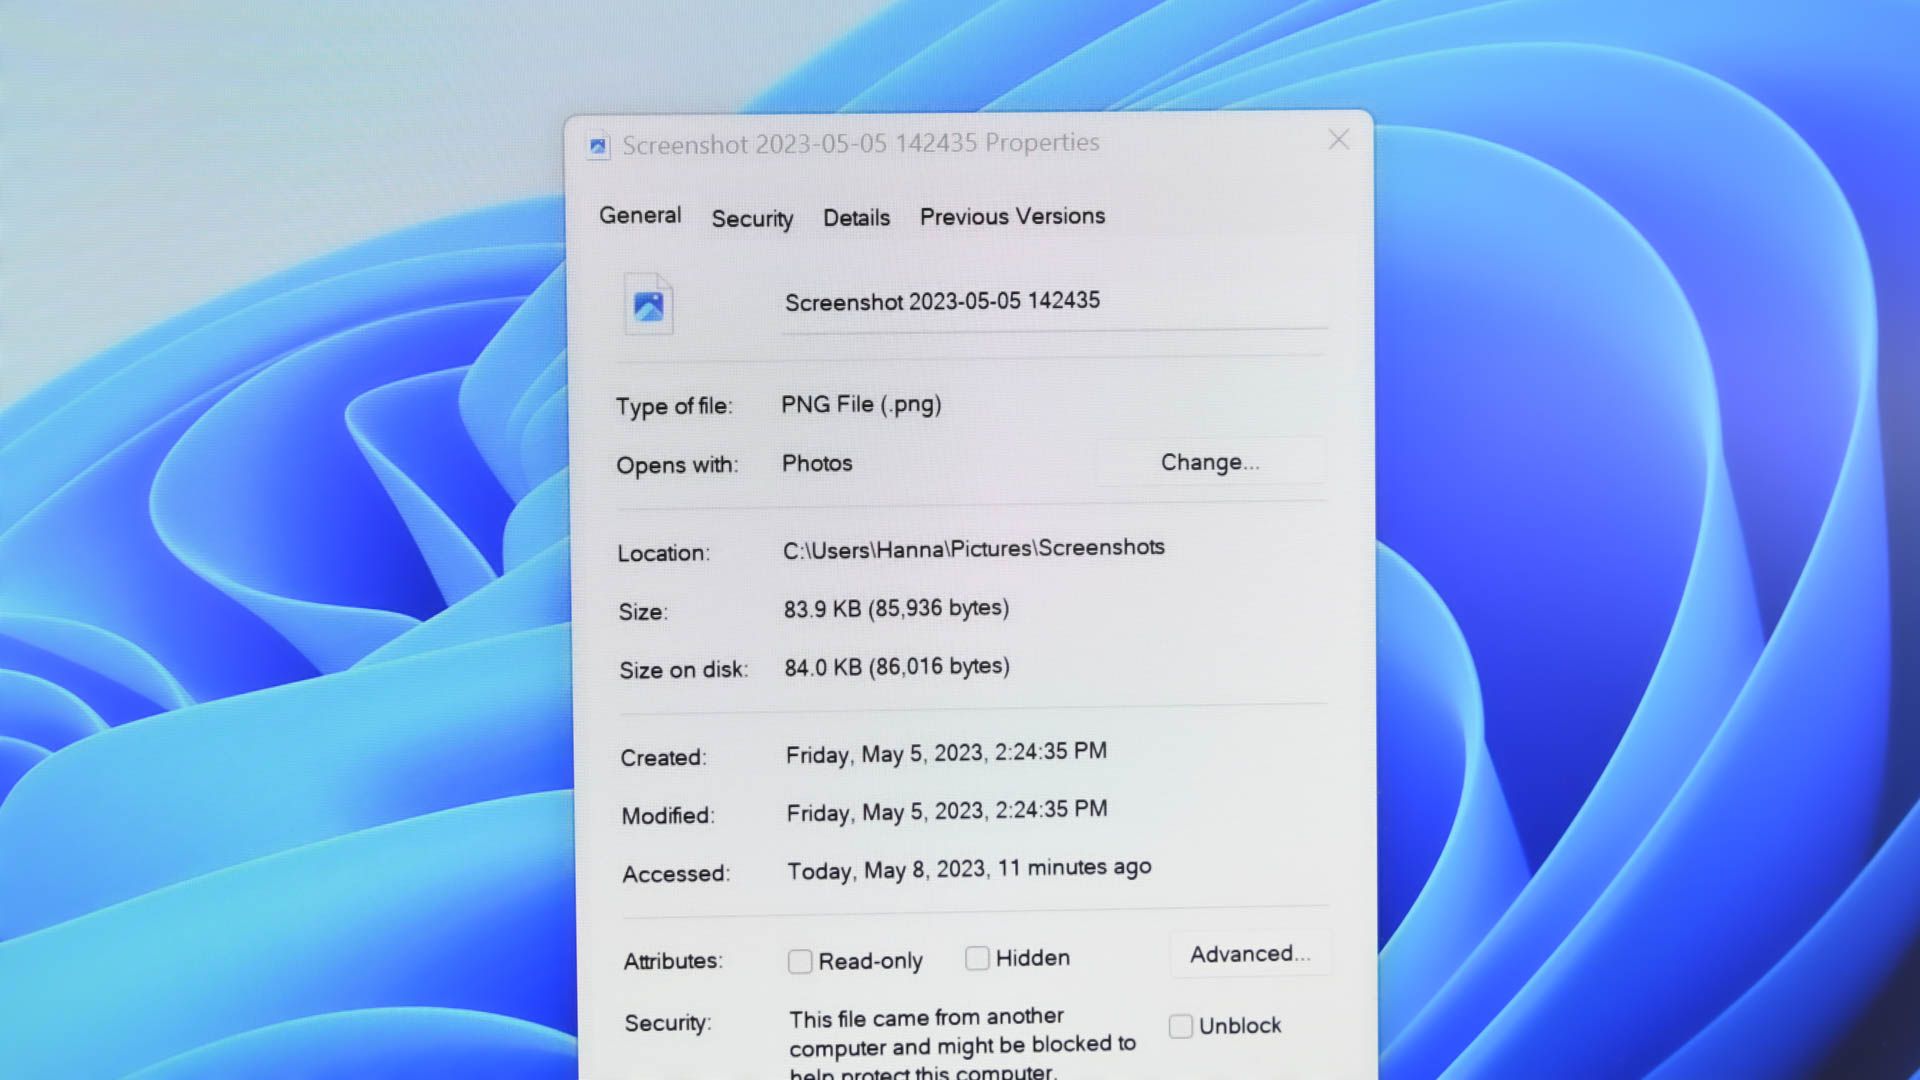Click the dialog title Screenshot 2023-05-05 142435 Properties
The height and width of the screenshot is (1080, 1920).
pos(860,143)
